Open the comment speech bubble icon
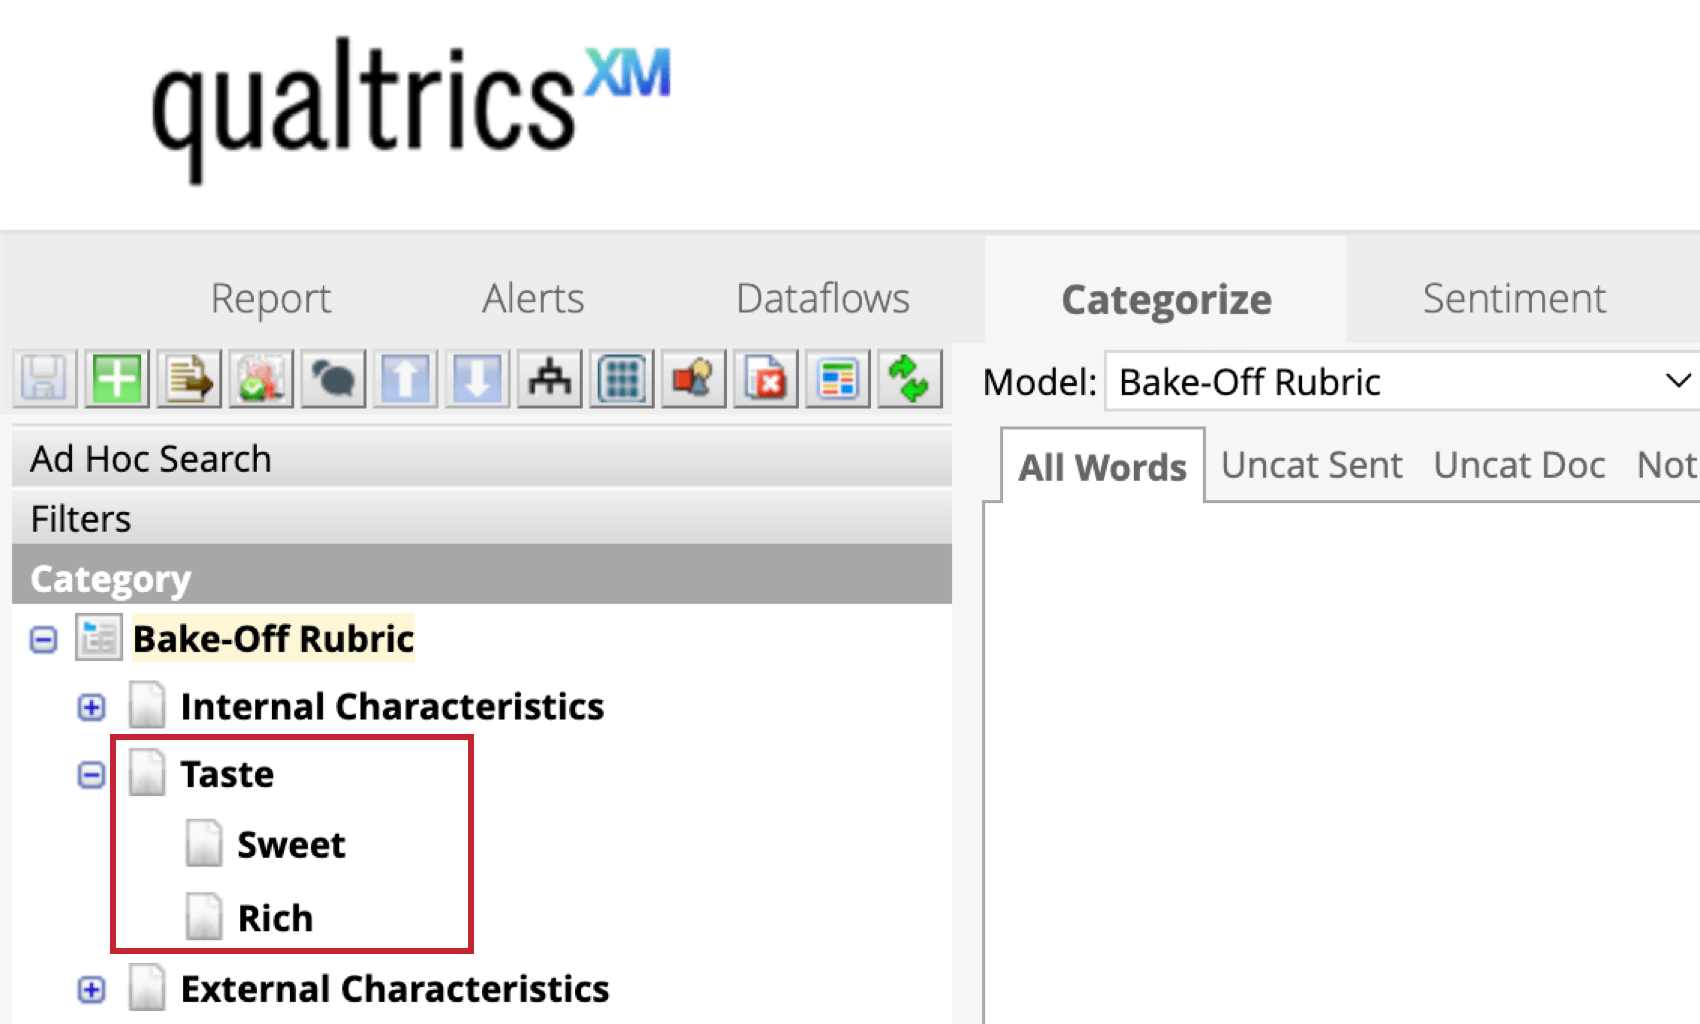 [332, 378]
